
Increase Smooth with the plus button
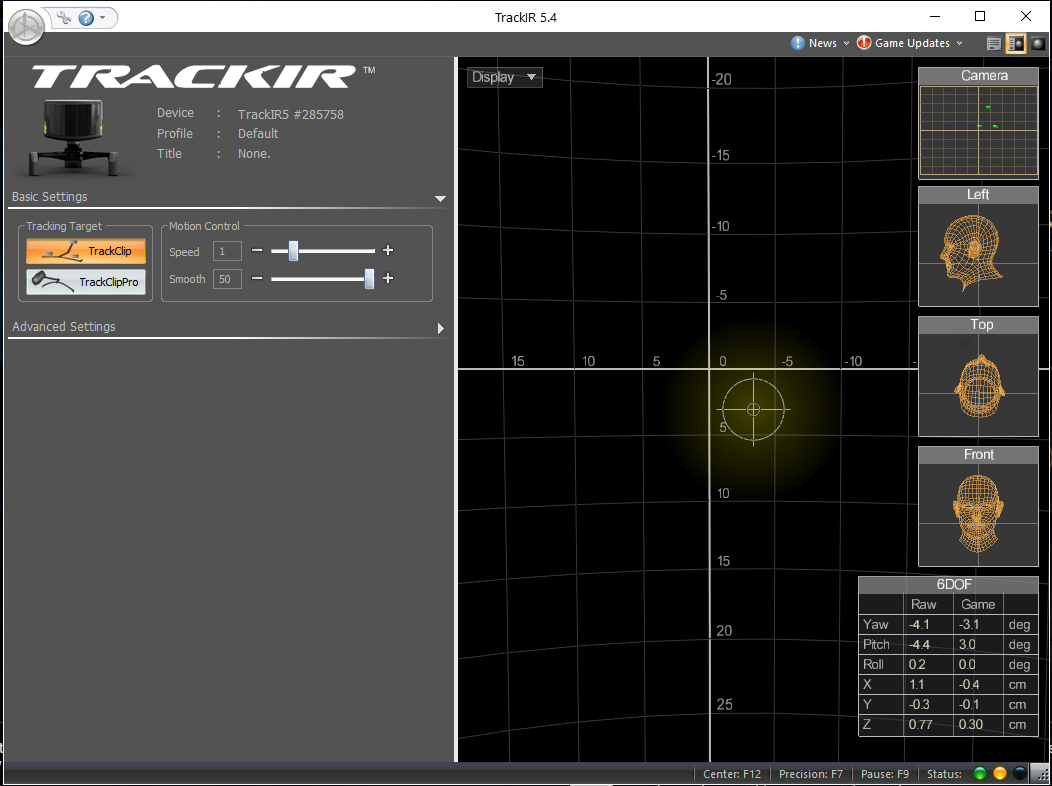click(388, 278)
